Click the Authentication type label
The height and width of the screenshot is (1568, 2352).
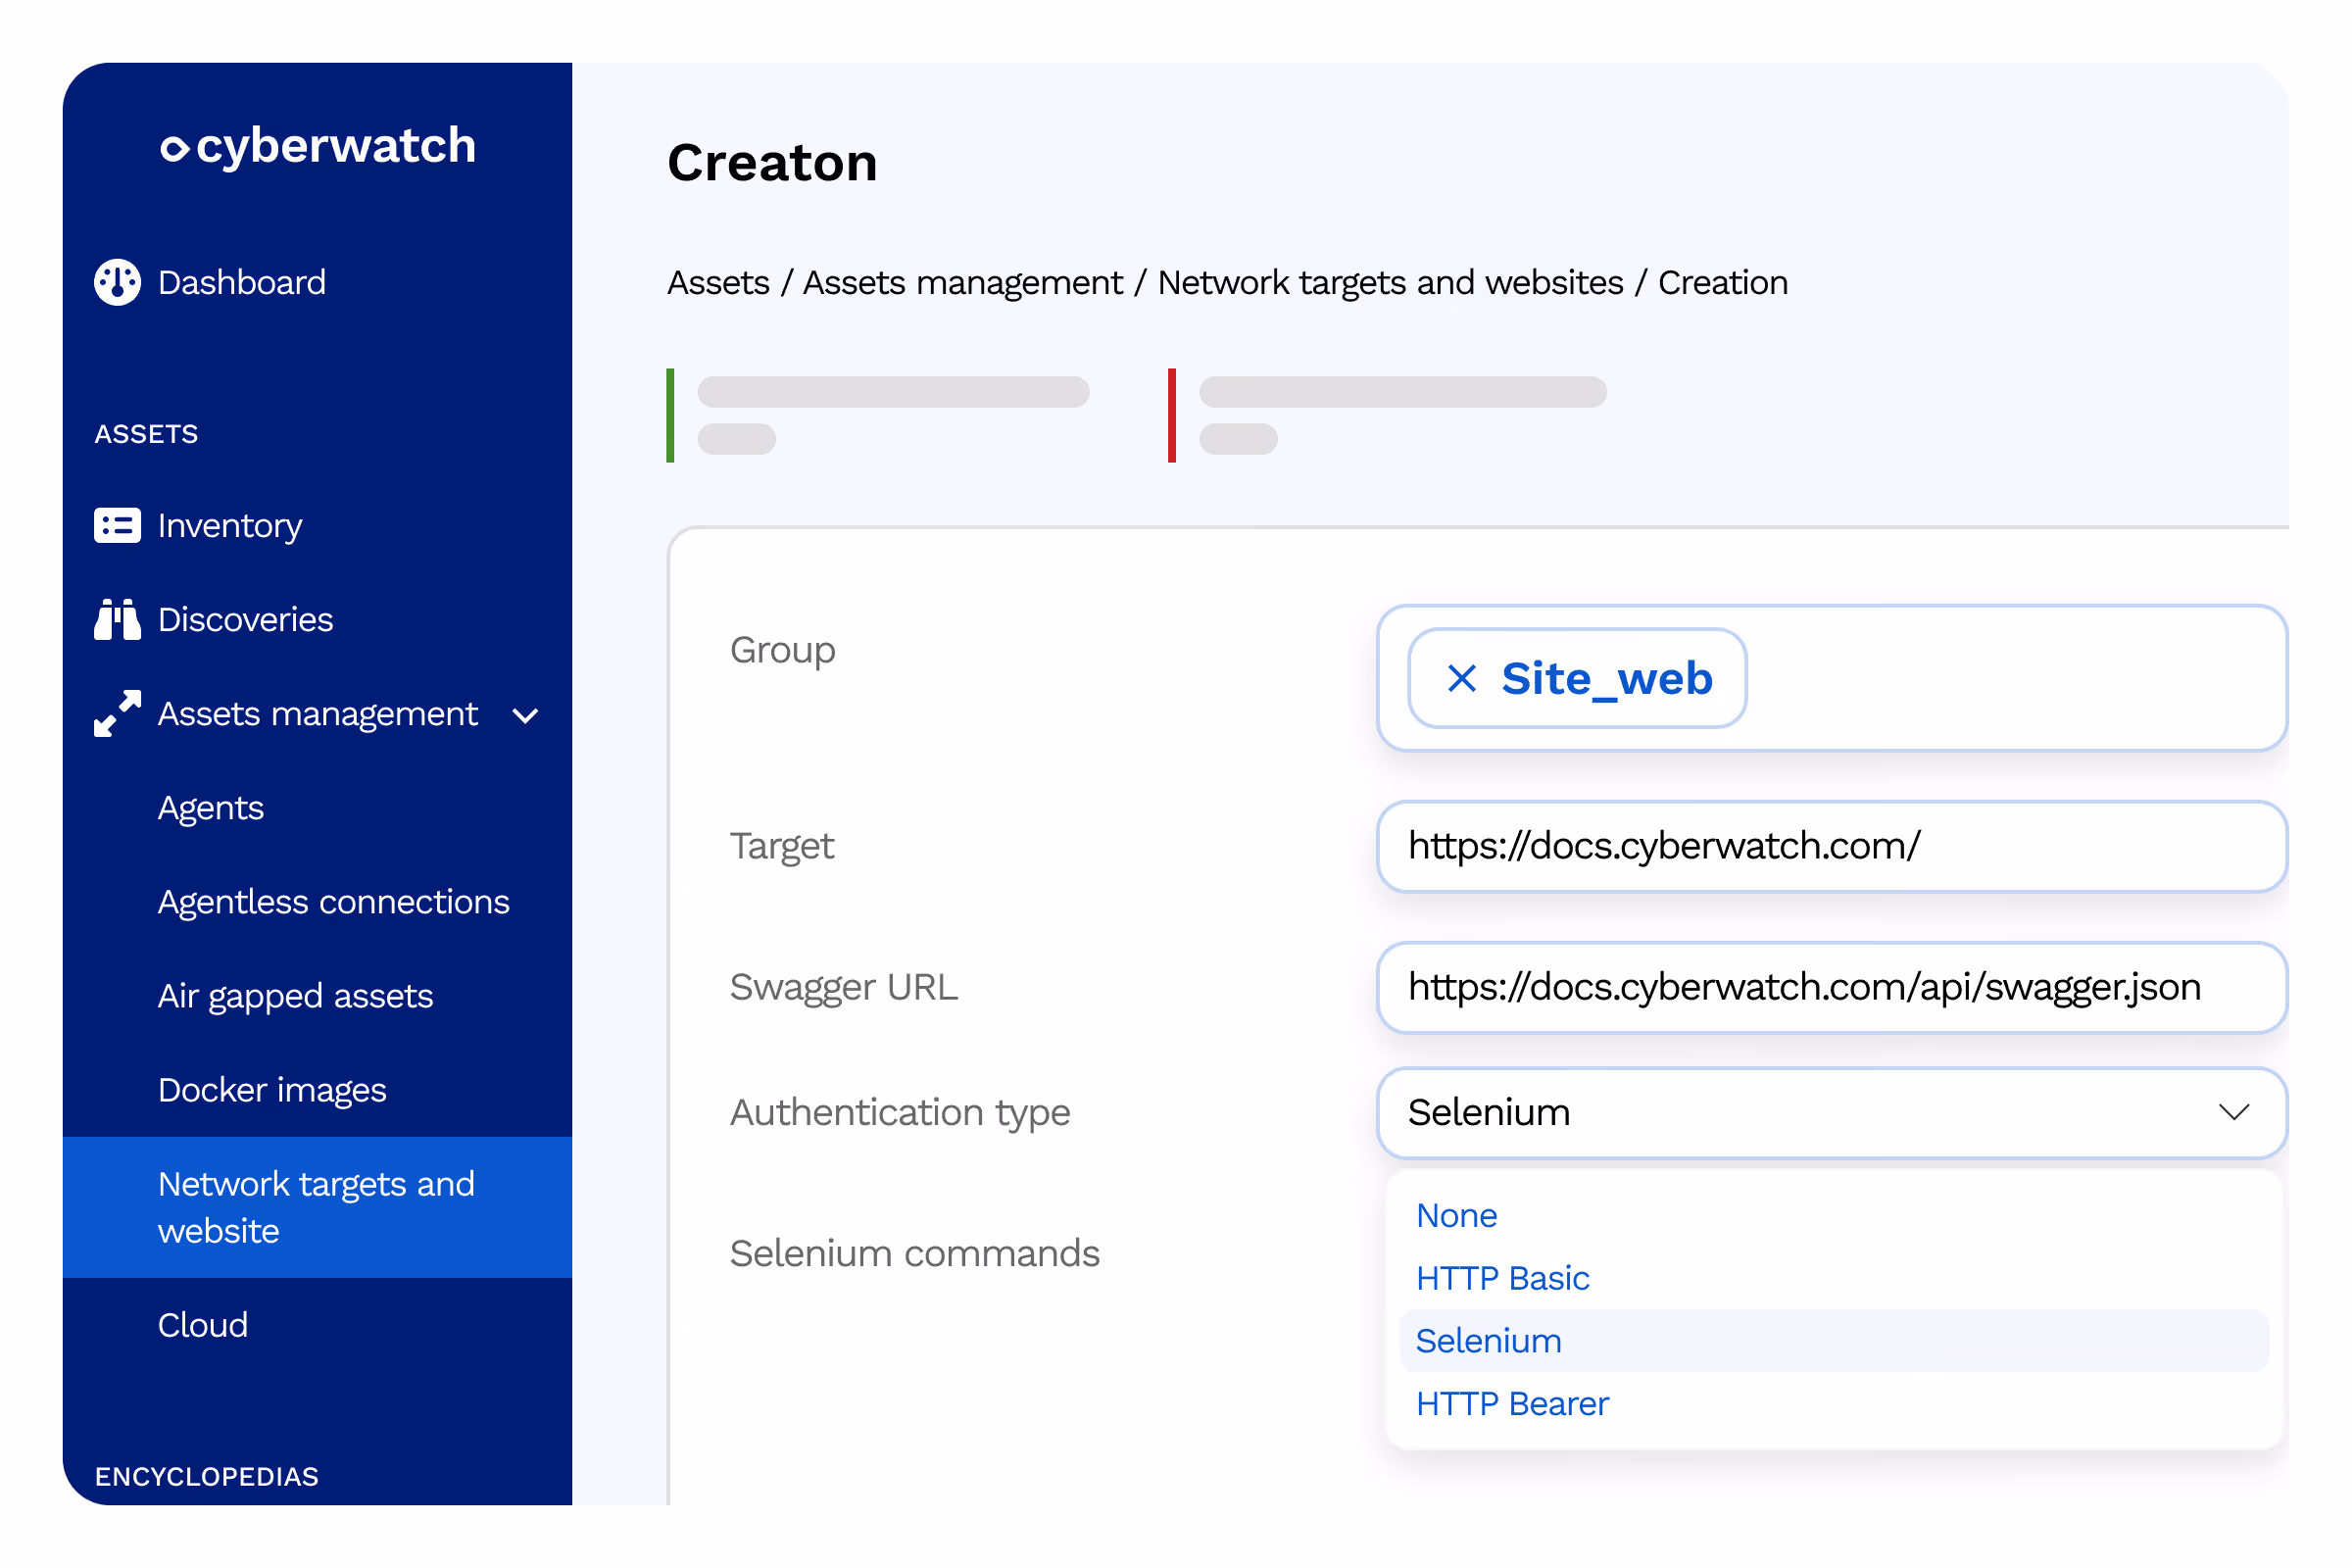coord(900,1112)
